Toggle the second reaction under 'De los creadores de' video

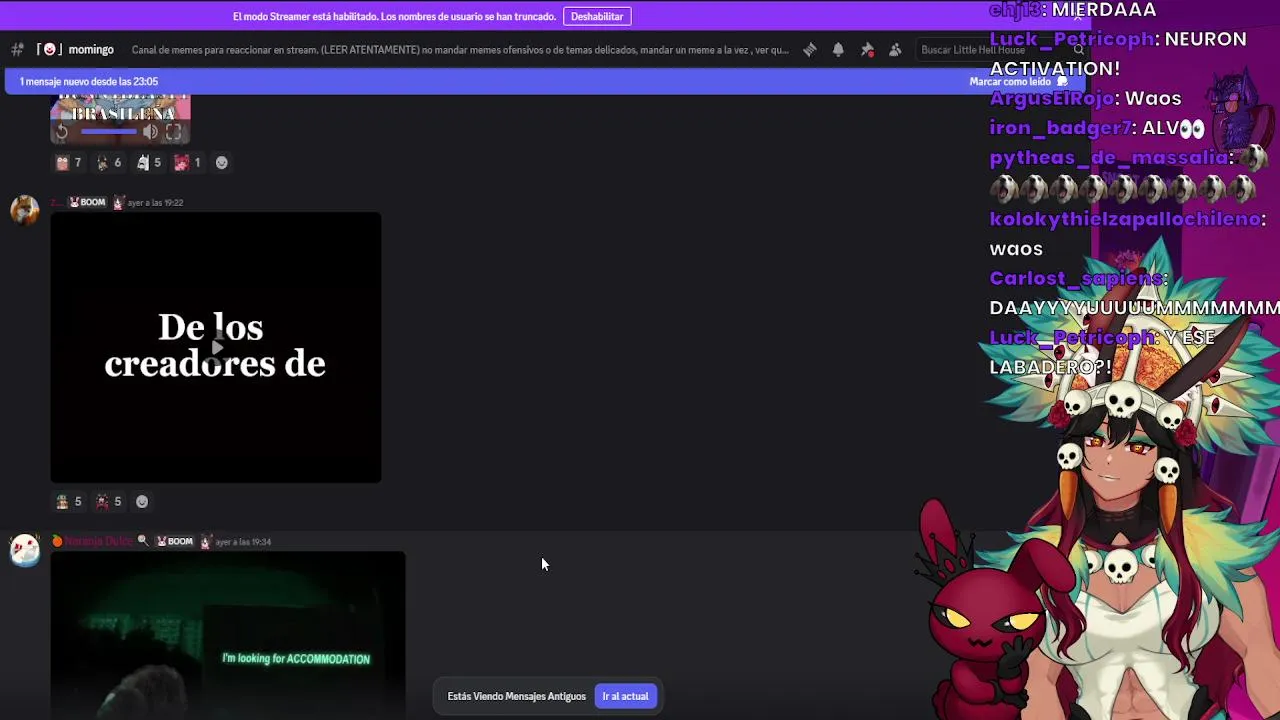click(109, 501)
